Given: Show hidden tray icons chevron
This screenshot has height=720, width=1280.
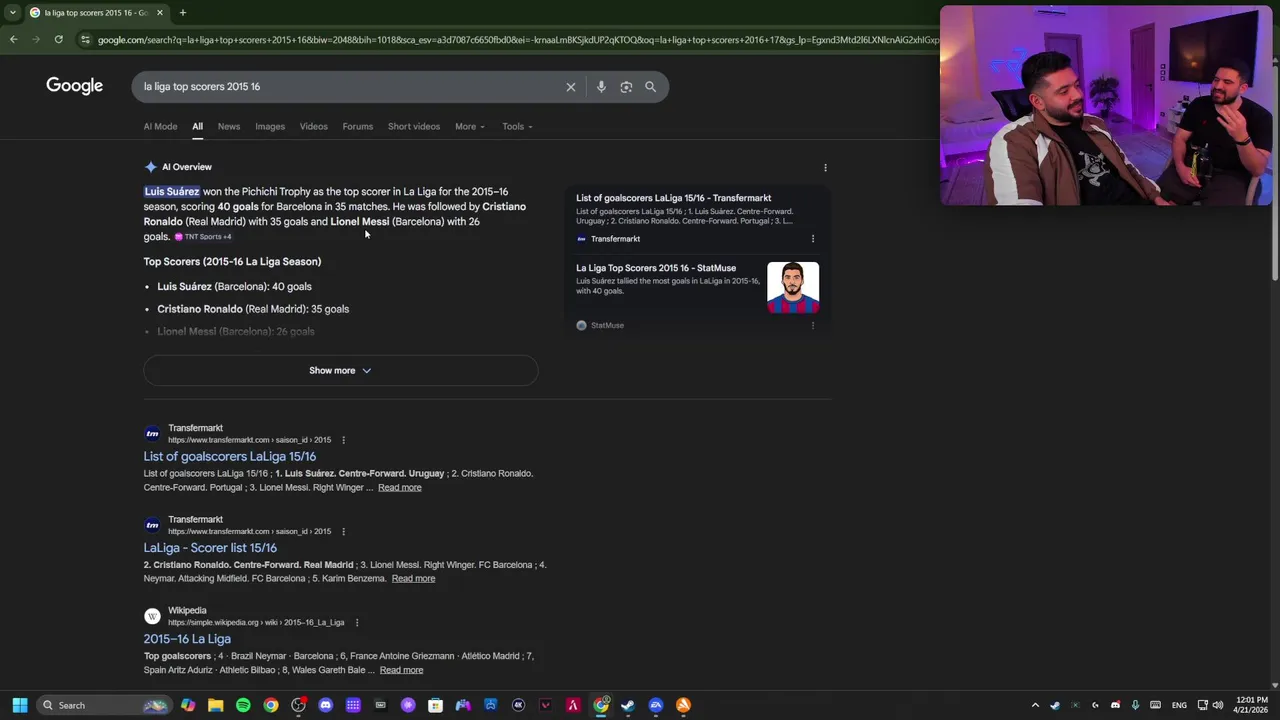Looking at the screenshot, I should pos(1035,705).
